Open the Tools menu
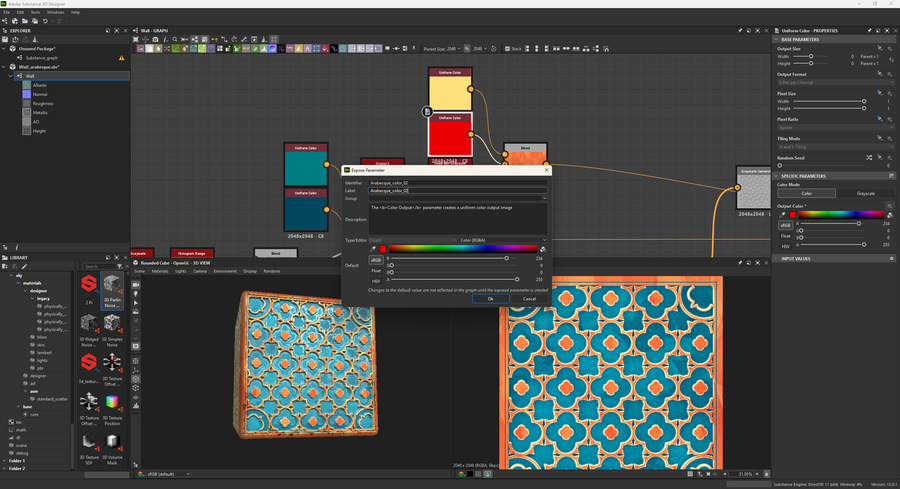900x489 pixels. point(35,12)
